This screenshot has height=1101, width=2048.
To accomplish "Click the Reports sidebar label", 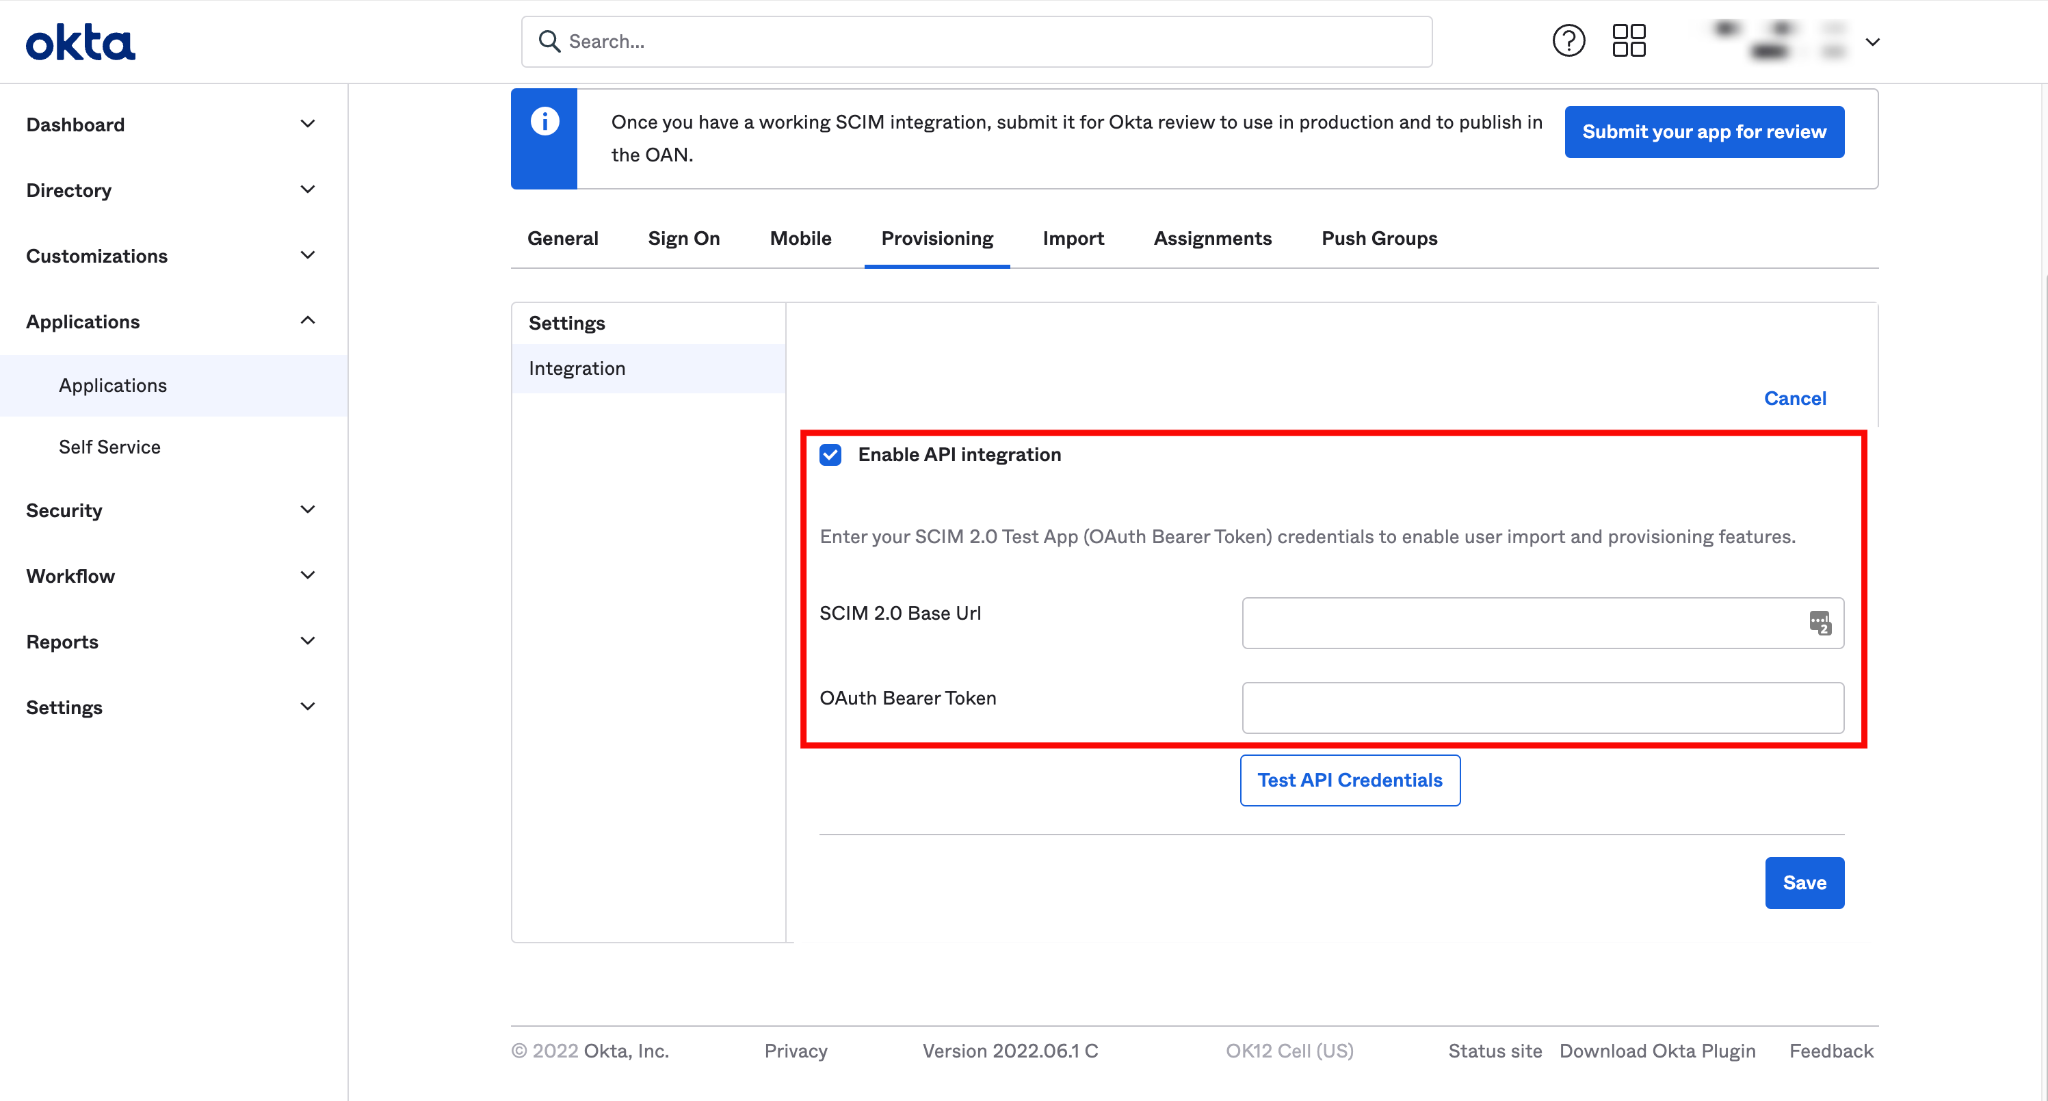I will pyautogui.click(x=62, y=641).
